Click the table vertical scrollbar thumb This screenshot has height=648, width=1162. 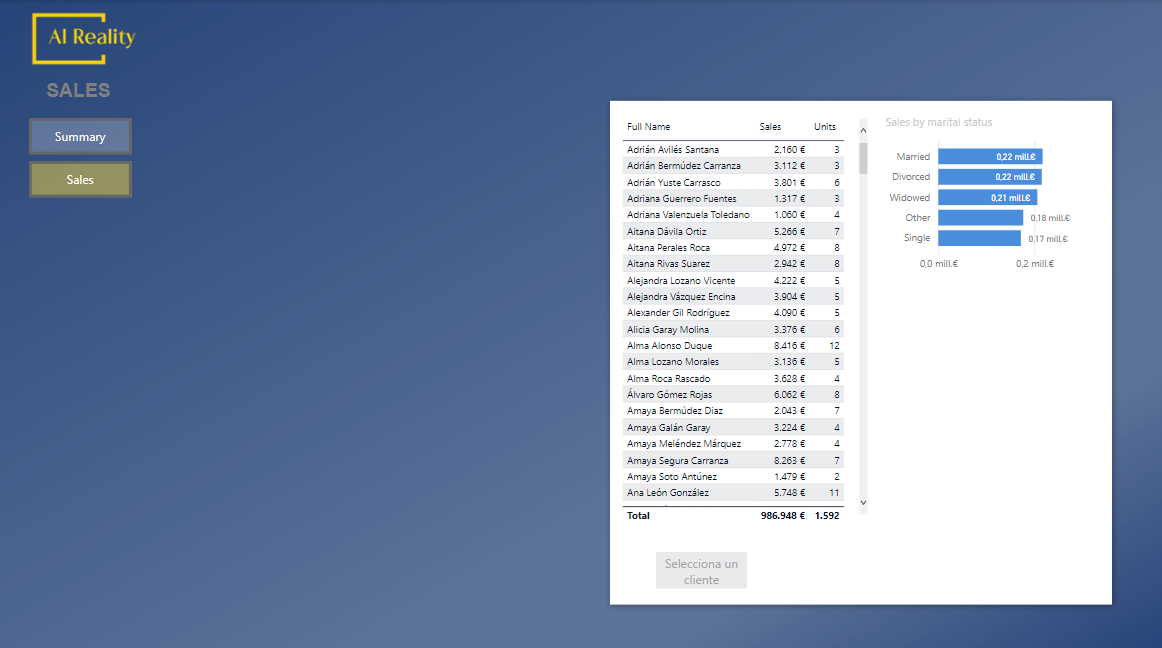[x=863, y=157]
